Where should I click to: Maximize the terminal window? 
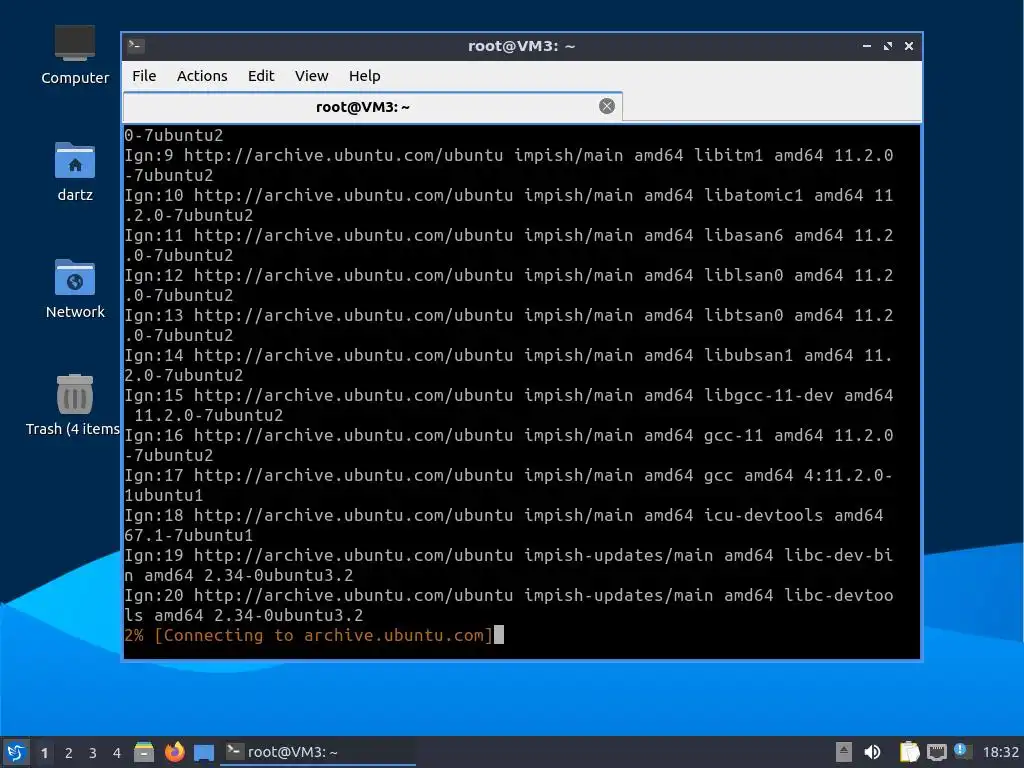pos(888,46)
